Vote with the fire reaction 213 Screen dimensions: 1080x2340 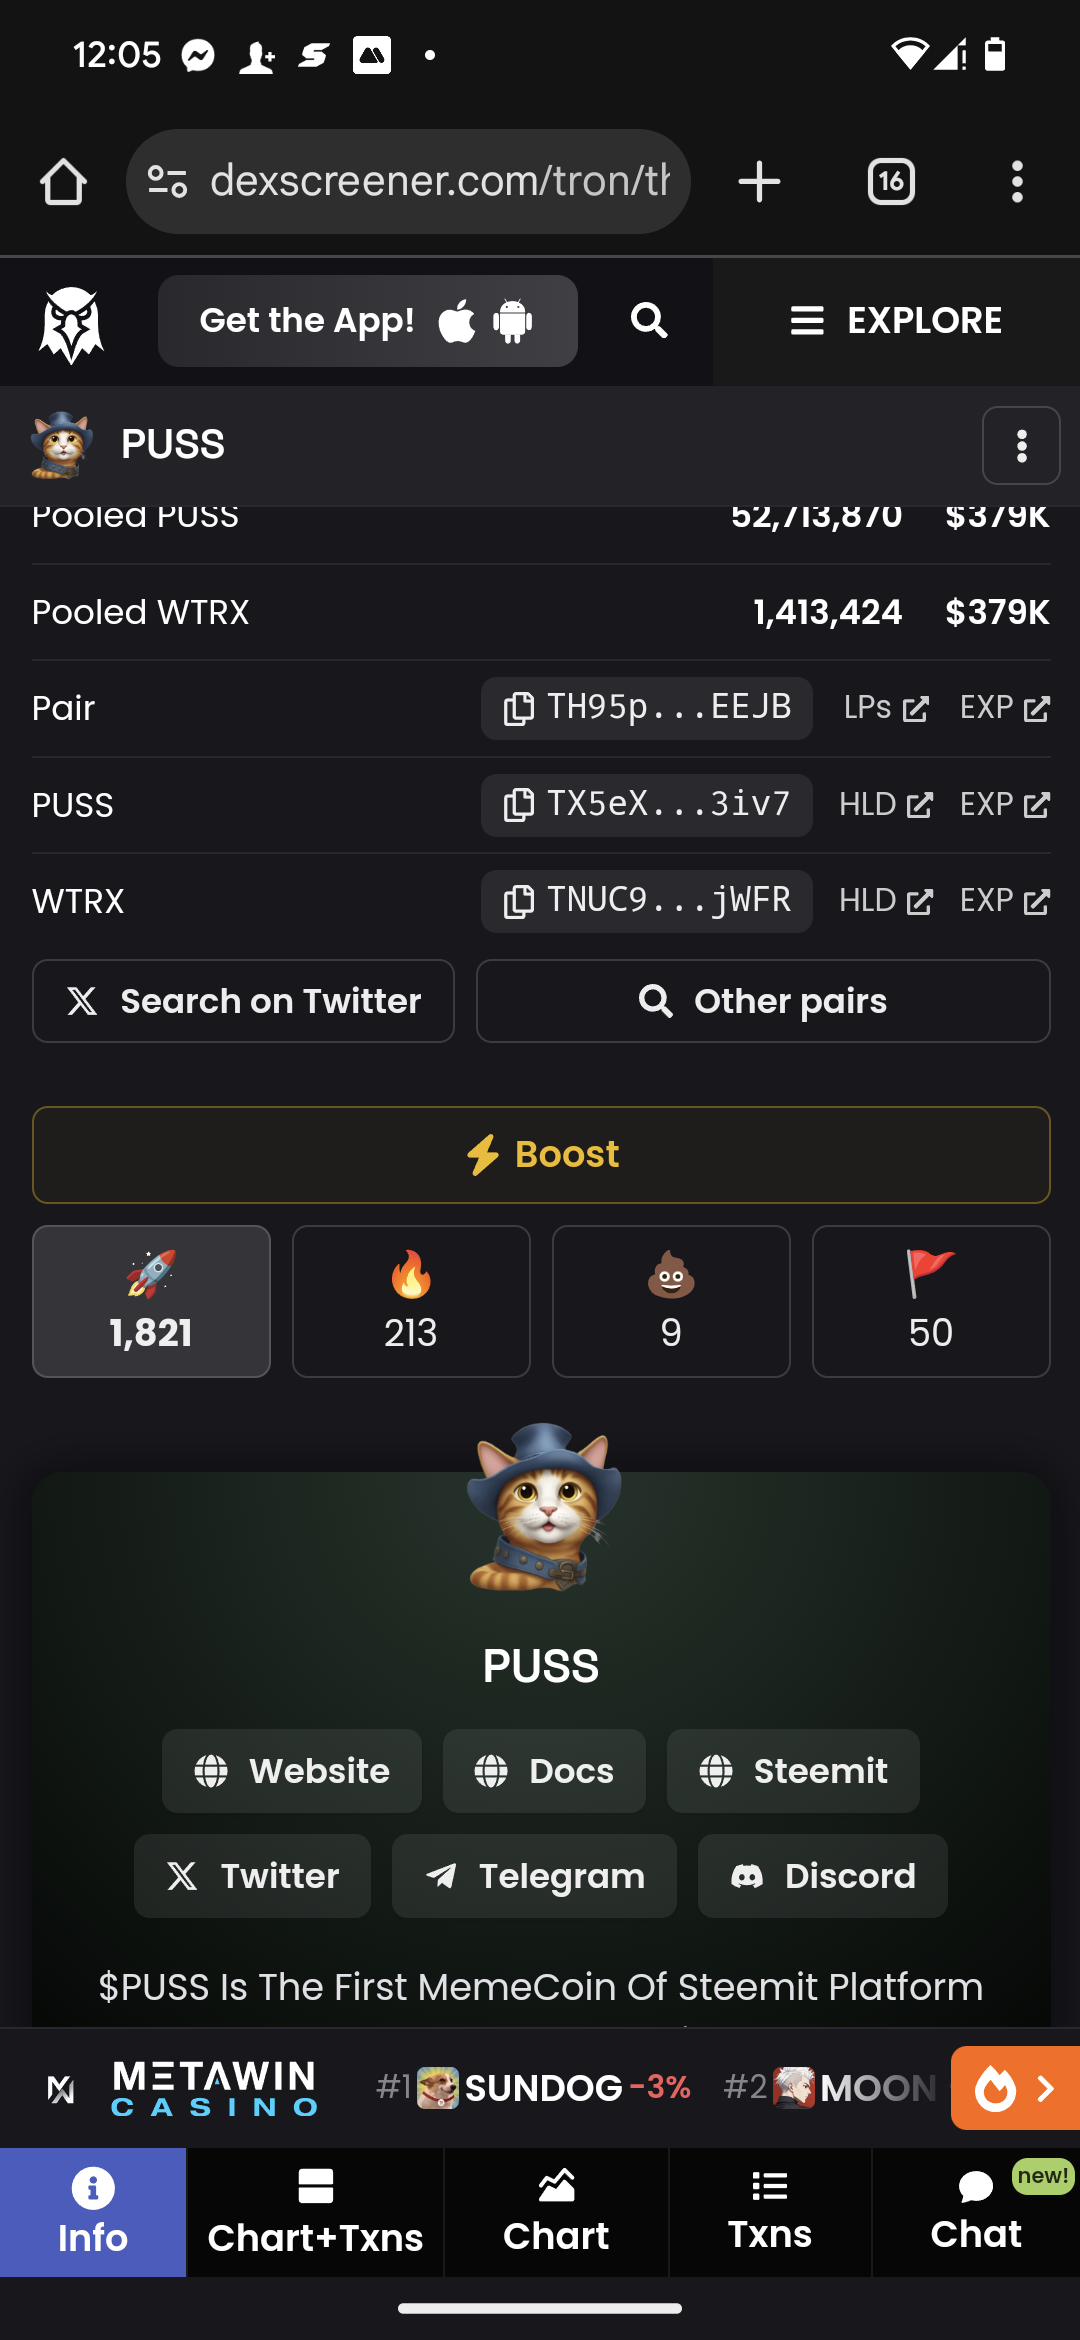coord(411,1301)
